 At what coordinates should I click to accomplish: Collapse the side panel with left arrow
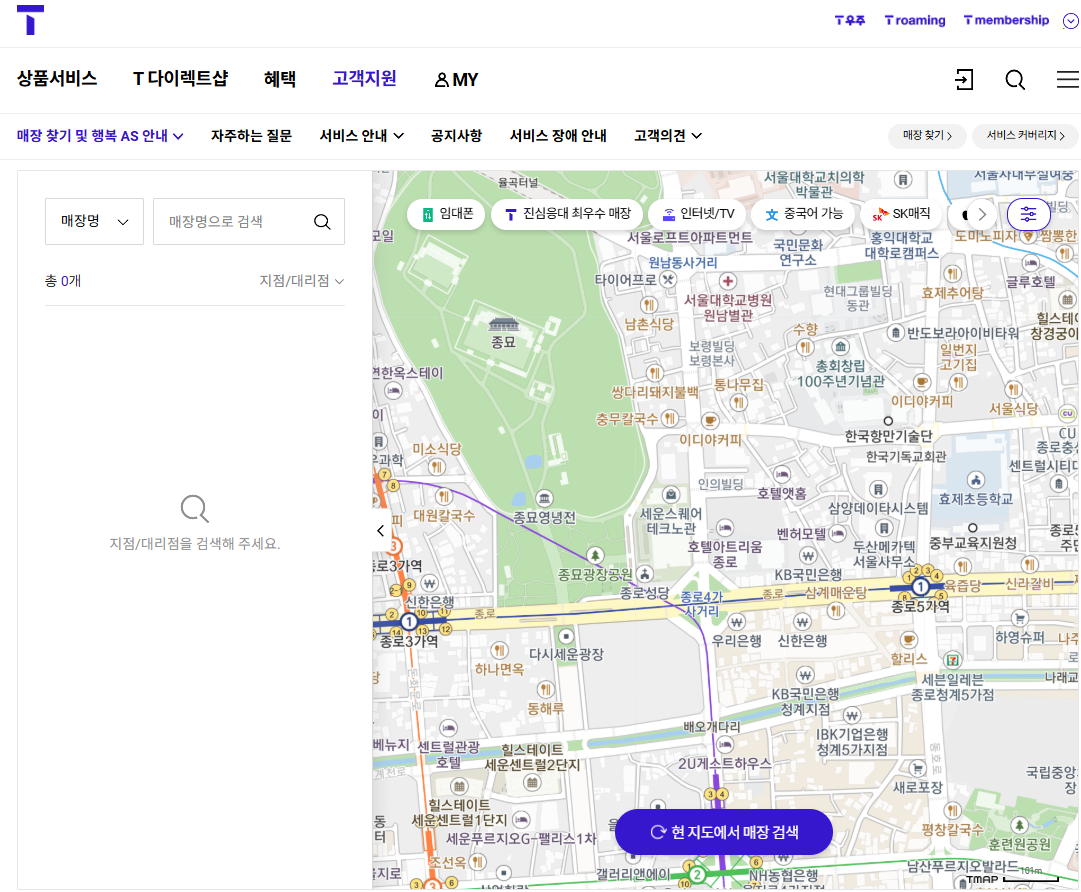[381, 530]
